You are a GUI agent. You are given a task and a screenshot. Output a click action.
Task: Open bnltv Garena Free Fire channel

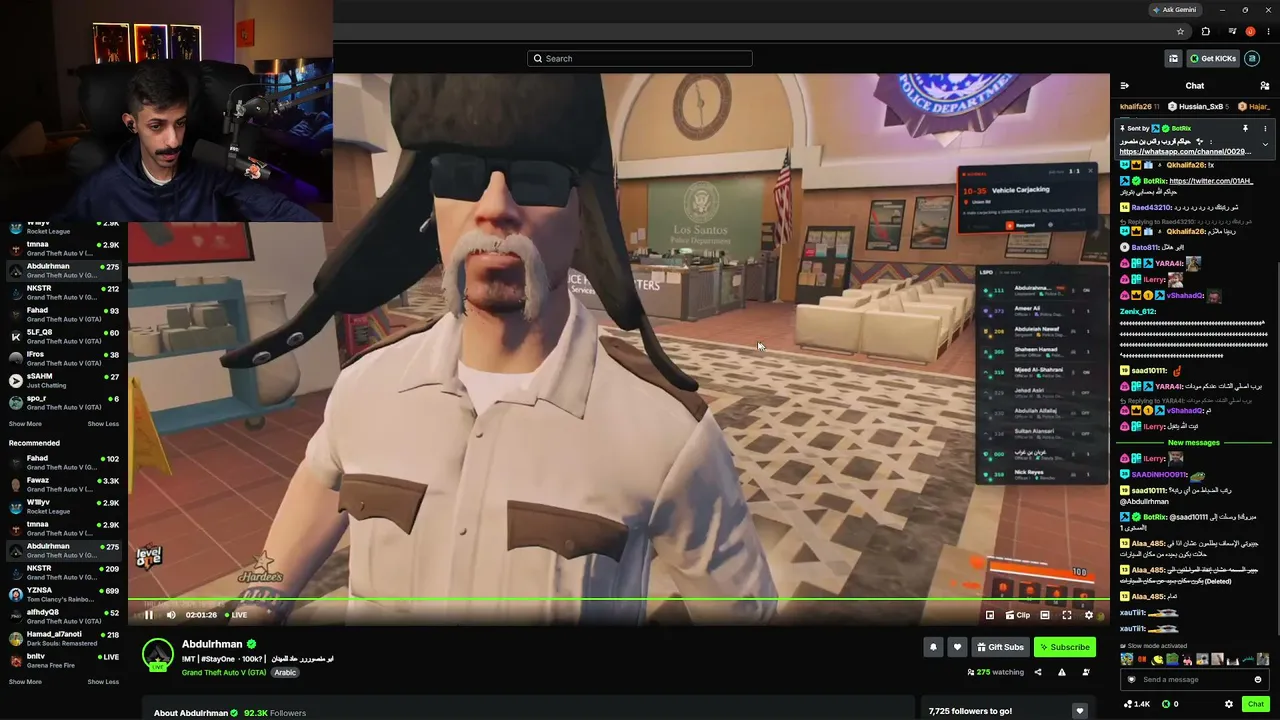64,661
